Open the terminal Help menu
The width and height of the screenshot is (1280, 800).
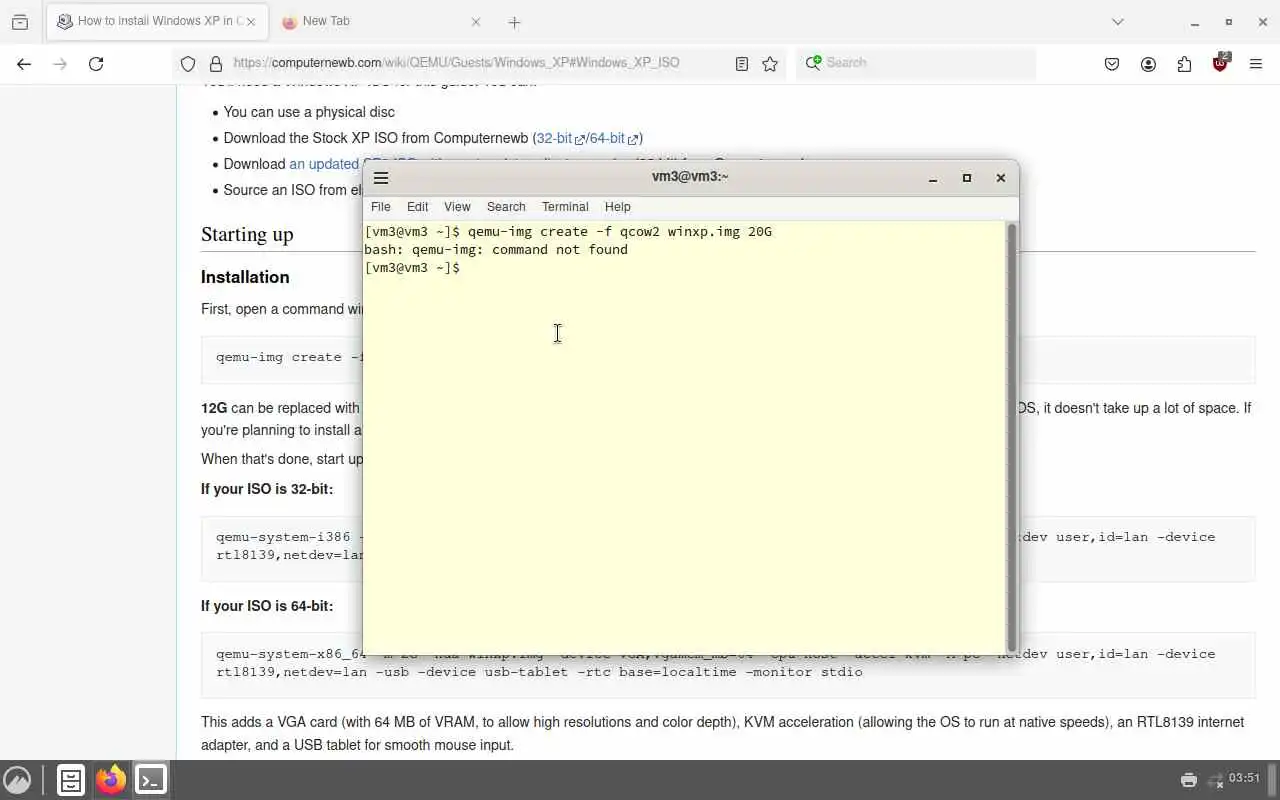tap(618, 207)
